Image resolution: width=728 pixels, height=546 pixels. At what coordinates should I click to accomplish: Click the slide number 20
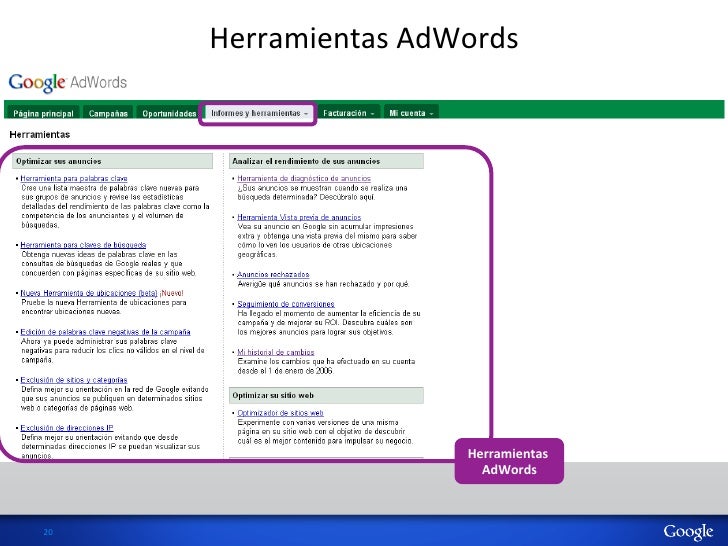(x=48, y=532)
